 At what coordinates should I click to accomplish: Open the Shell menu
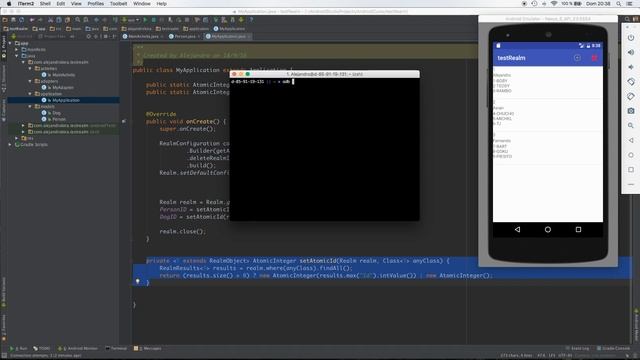click(x=45, y=4)
